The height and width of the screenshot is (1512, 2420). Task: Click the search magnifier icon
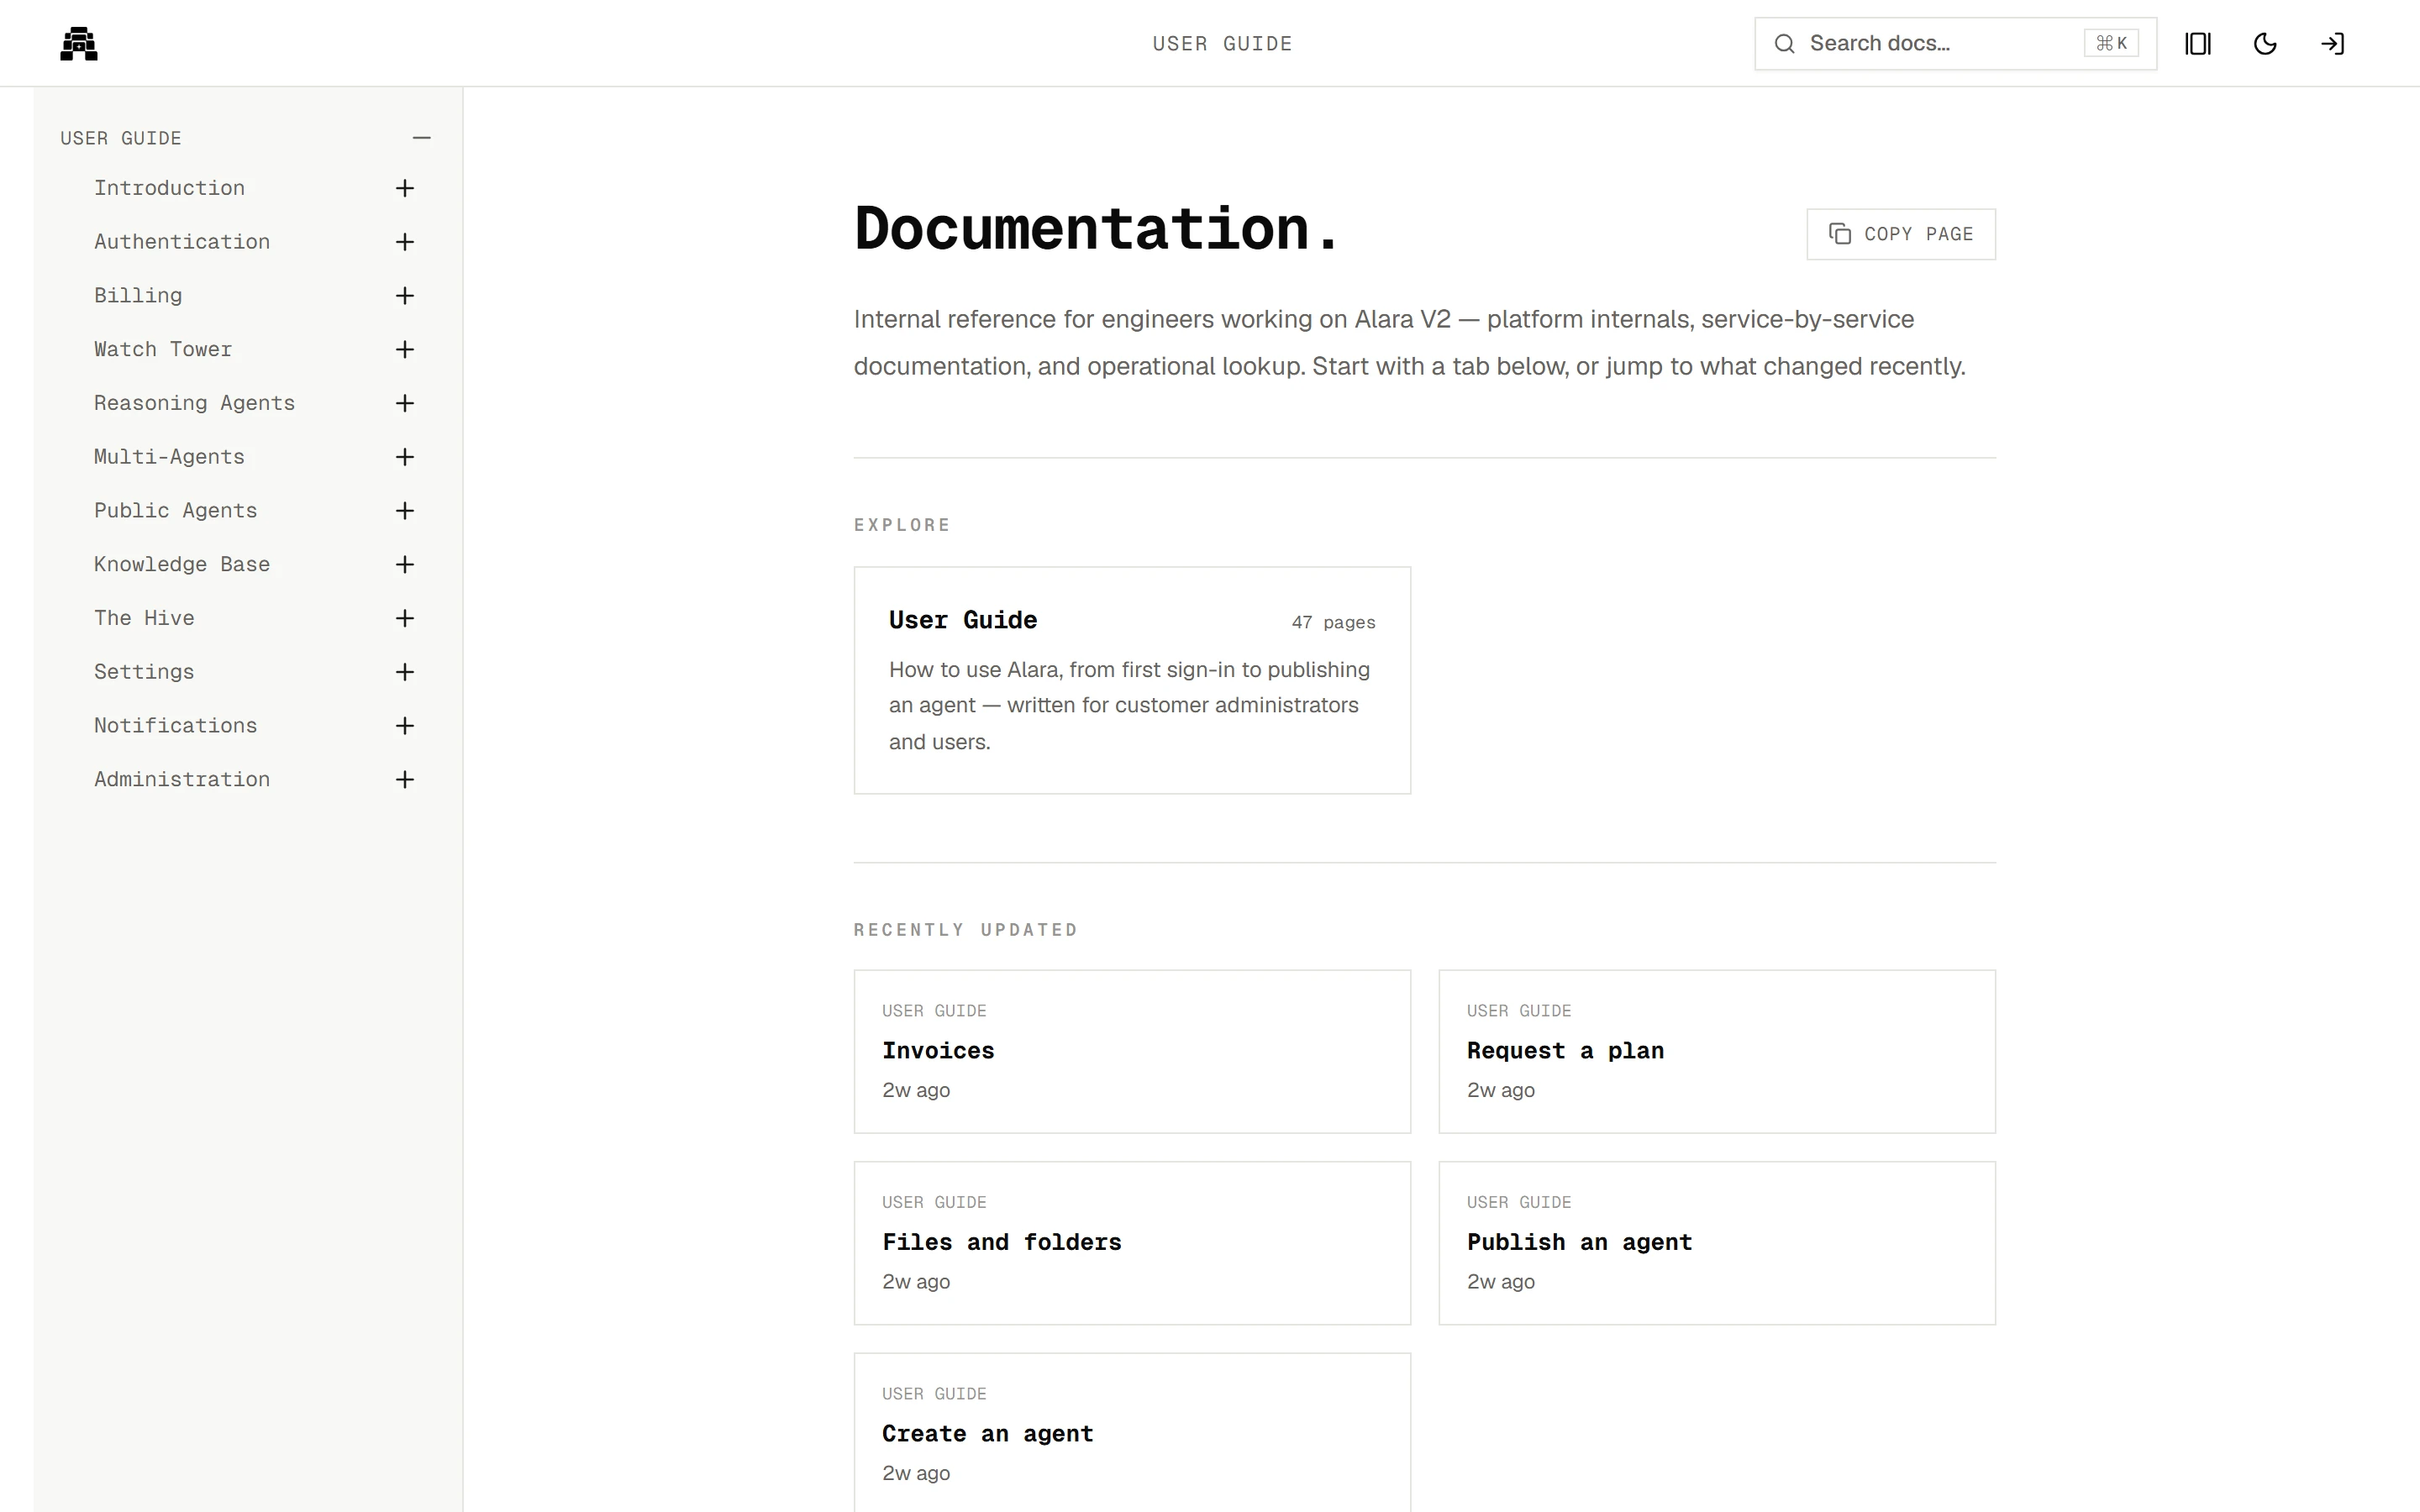[x=1784, y=44]
